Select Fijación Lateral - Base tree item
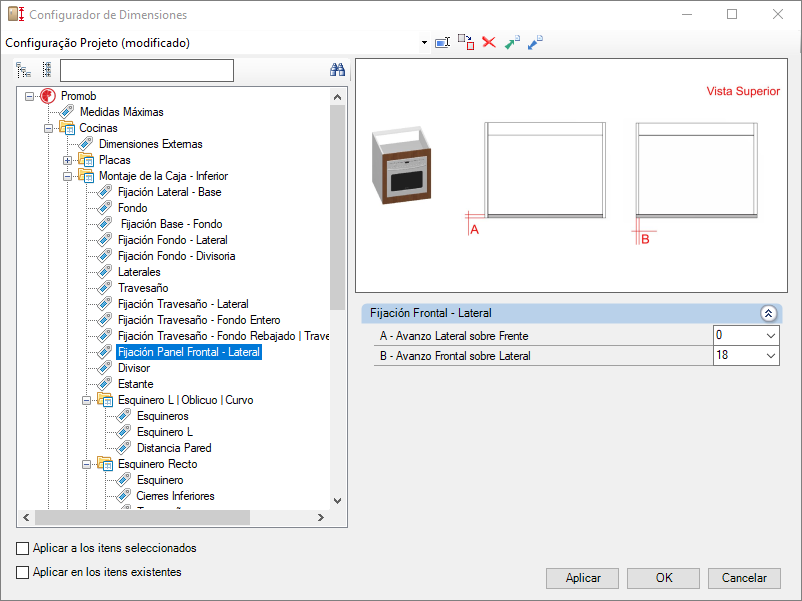The height and width of the screenshot is (601, 802). point(169,192)
